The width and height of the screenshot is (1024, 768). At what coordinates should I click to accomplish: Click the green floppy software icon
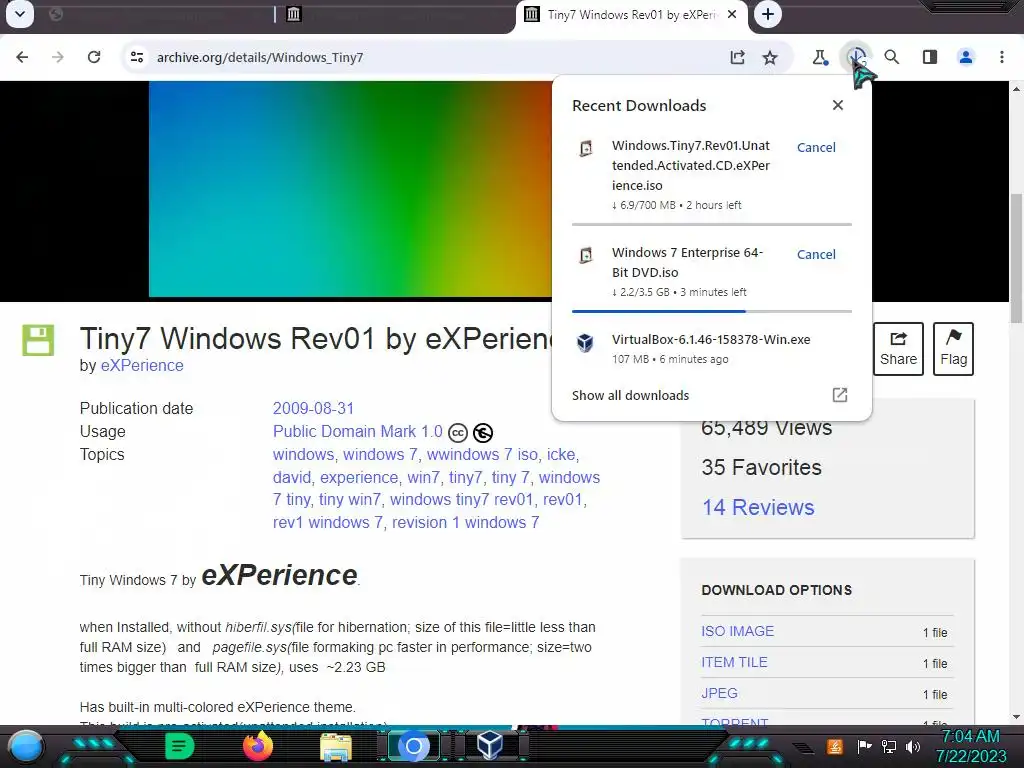[38, 340]
